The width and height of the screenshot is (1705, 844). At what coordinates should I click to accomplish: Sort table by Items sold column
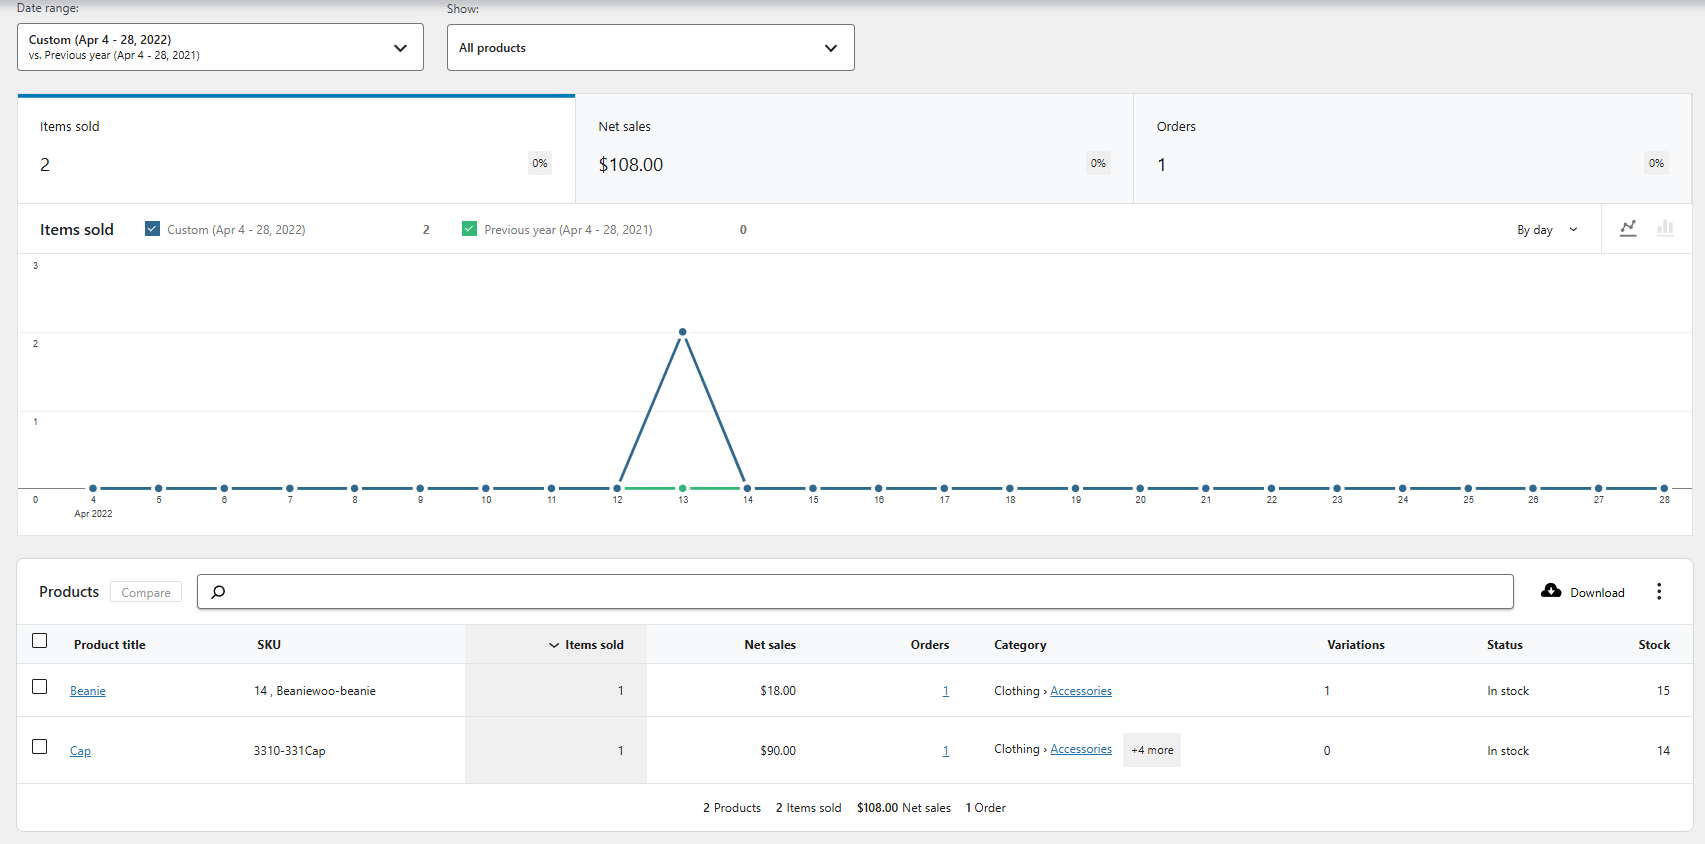coord(586,645)
